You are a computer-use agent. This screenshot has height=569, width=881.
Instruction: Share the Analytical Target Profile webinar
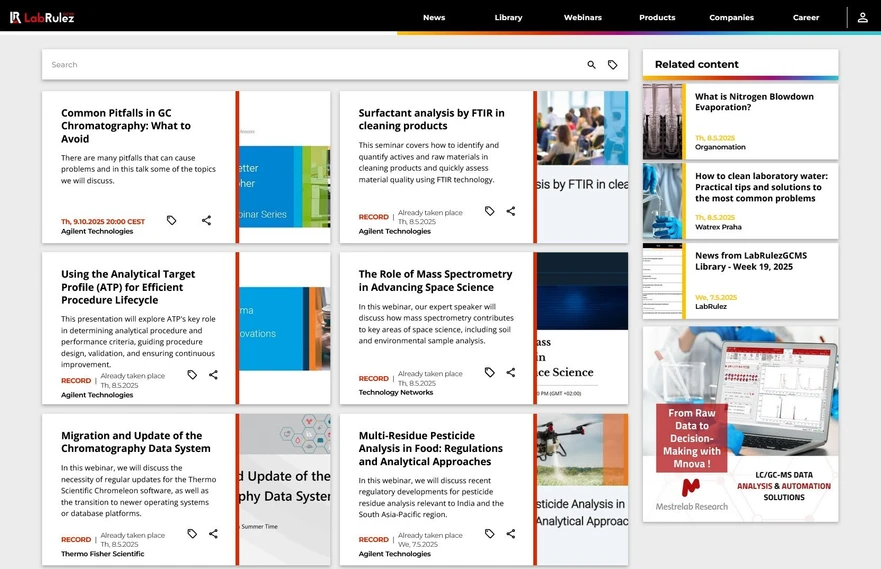pyautogui.click(x=214, y=374)
